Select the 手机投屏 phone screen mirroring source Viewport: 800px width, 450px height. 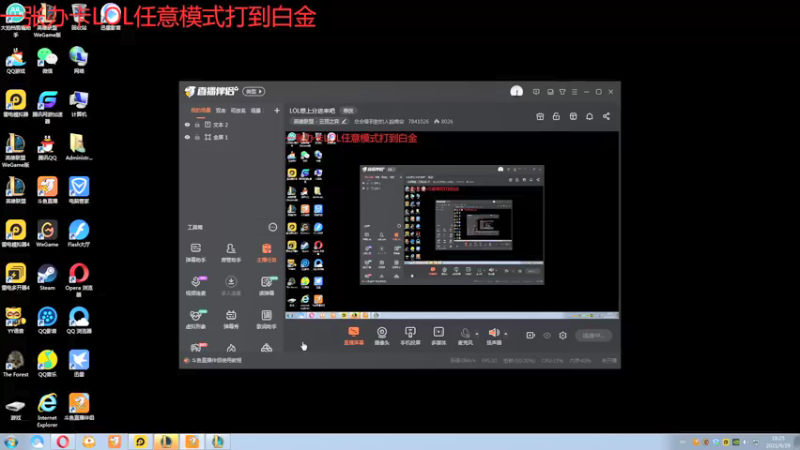(410, 336)
